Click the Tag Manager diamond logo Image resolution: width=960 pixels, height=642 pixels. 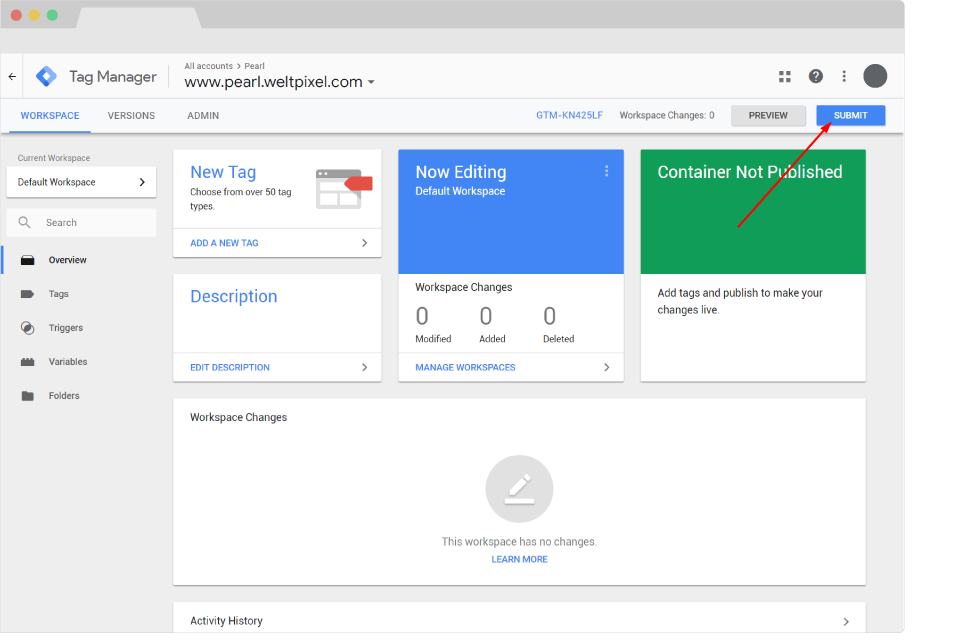coord(46,75)
